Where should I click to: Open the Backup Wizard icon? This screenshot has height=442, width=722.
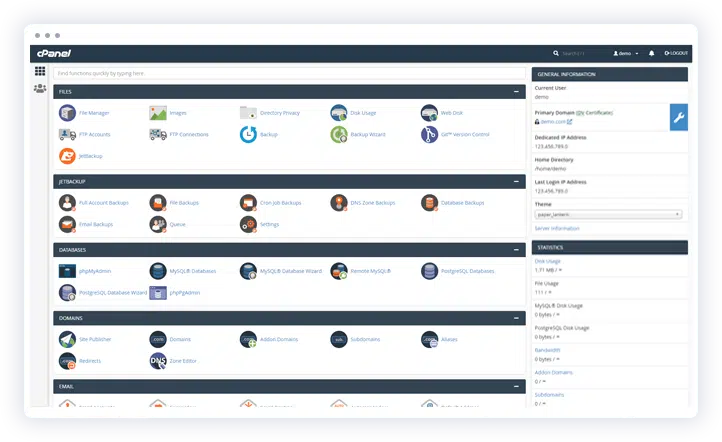pyautogui.click(x=339, y=134)
